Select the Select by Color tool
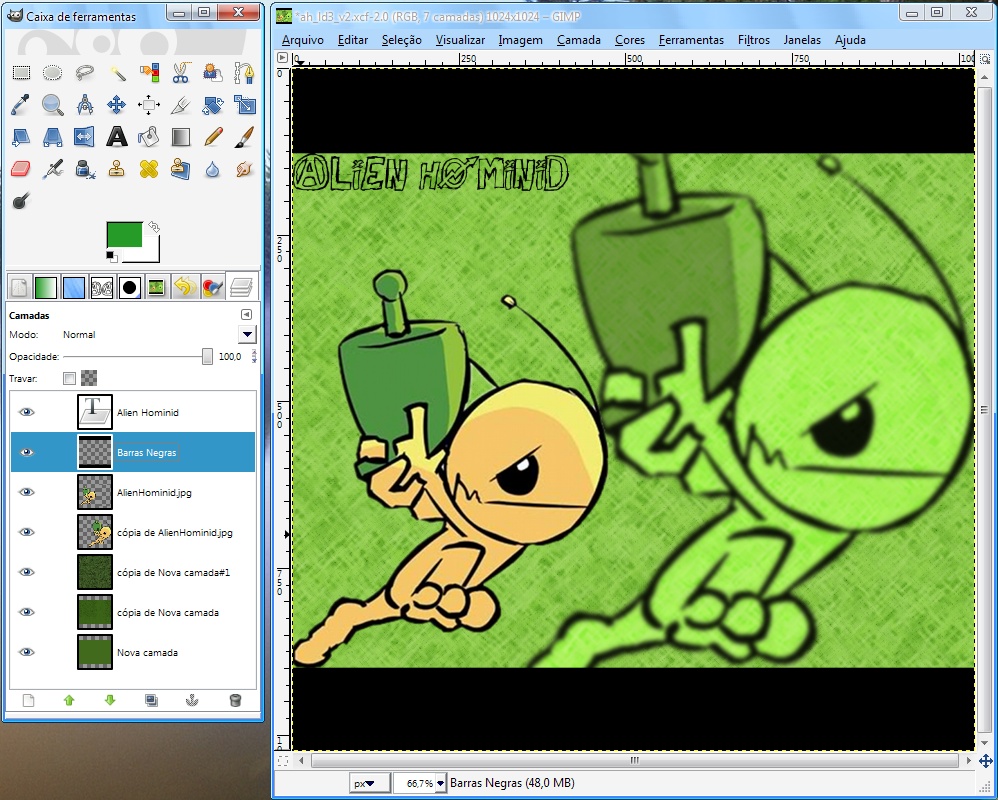Screen dimensions: 998x800 tap(149, 73)
